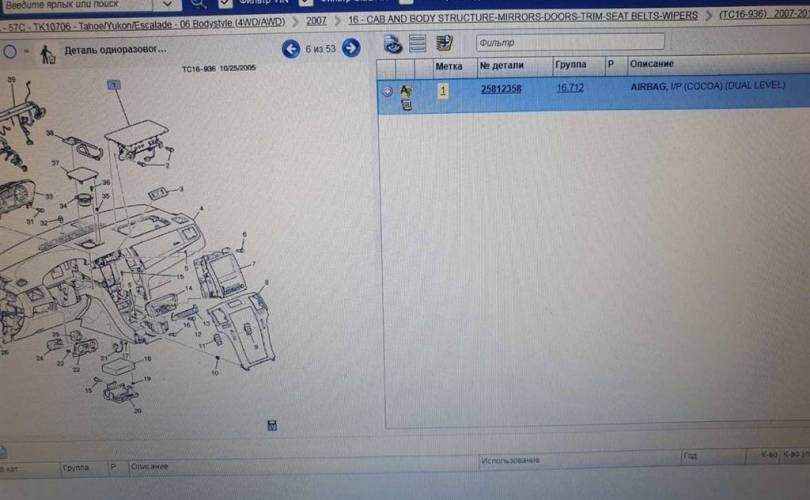Screen dimensions: 810x500
Task: Click the notes icon left of the filter field
Action: click(x=445, y=43)
